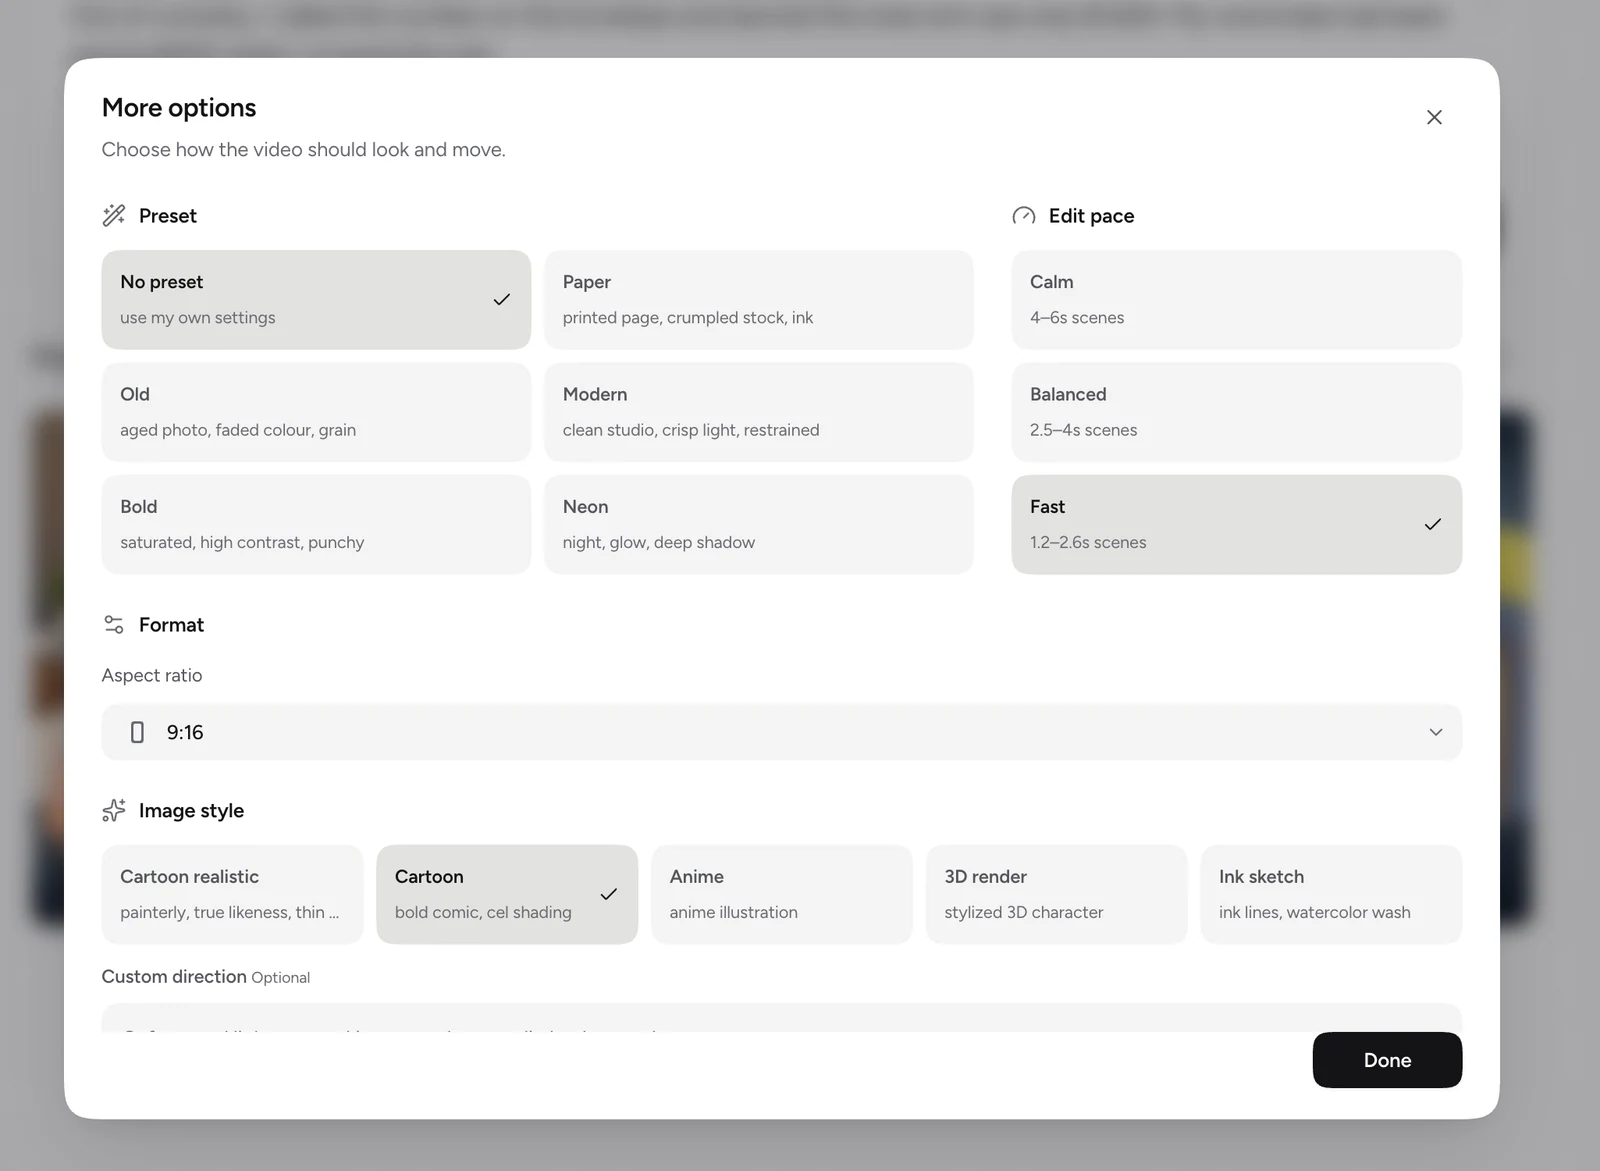1600x1171 pixels.
Task: Click 'bold comic, cel shading' text
Action: point(483,912)
